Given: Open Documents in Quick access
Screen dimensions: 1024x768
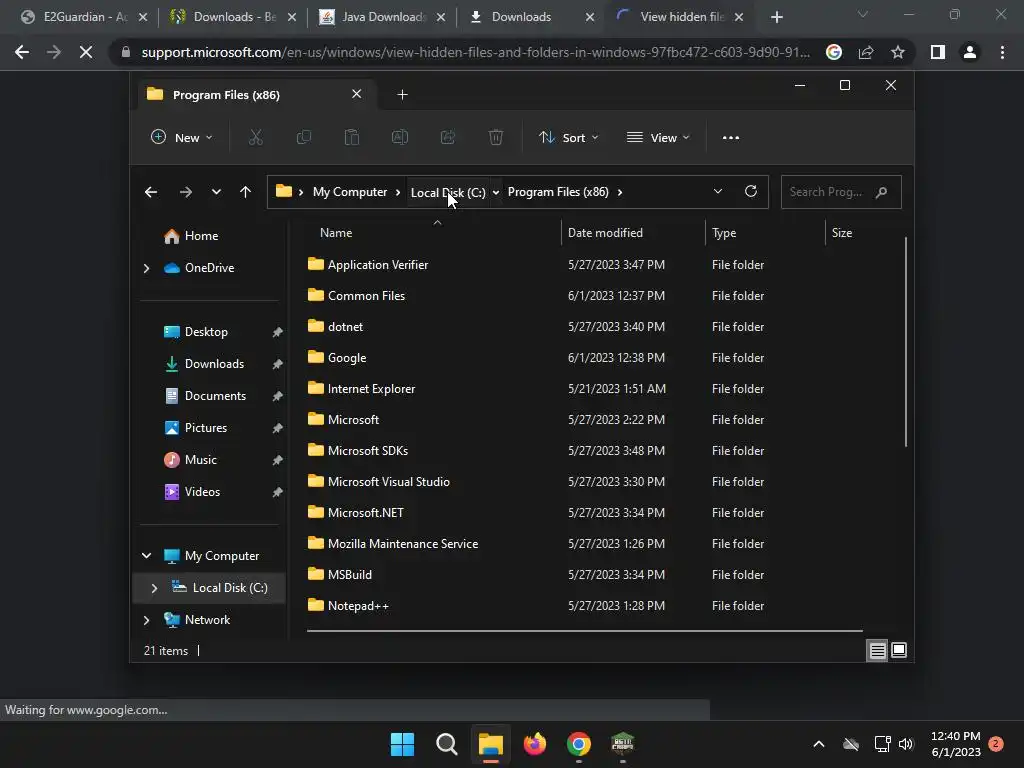Looking at the screenshot, I should tap(215, 396).
